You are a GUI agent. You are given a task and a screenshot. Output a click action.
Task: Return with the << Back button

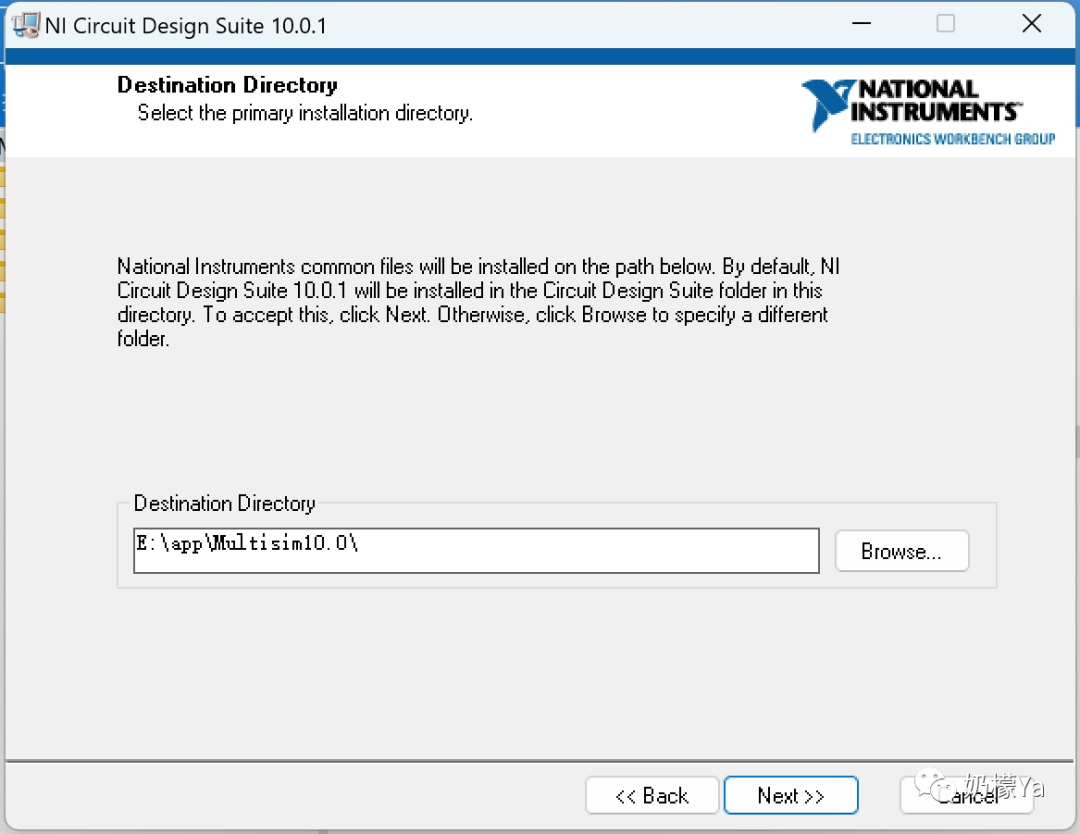(652, 795)
